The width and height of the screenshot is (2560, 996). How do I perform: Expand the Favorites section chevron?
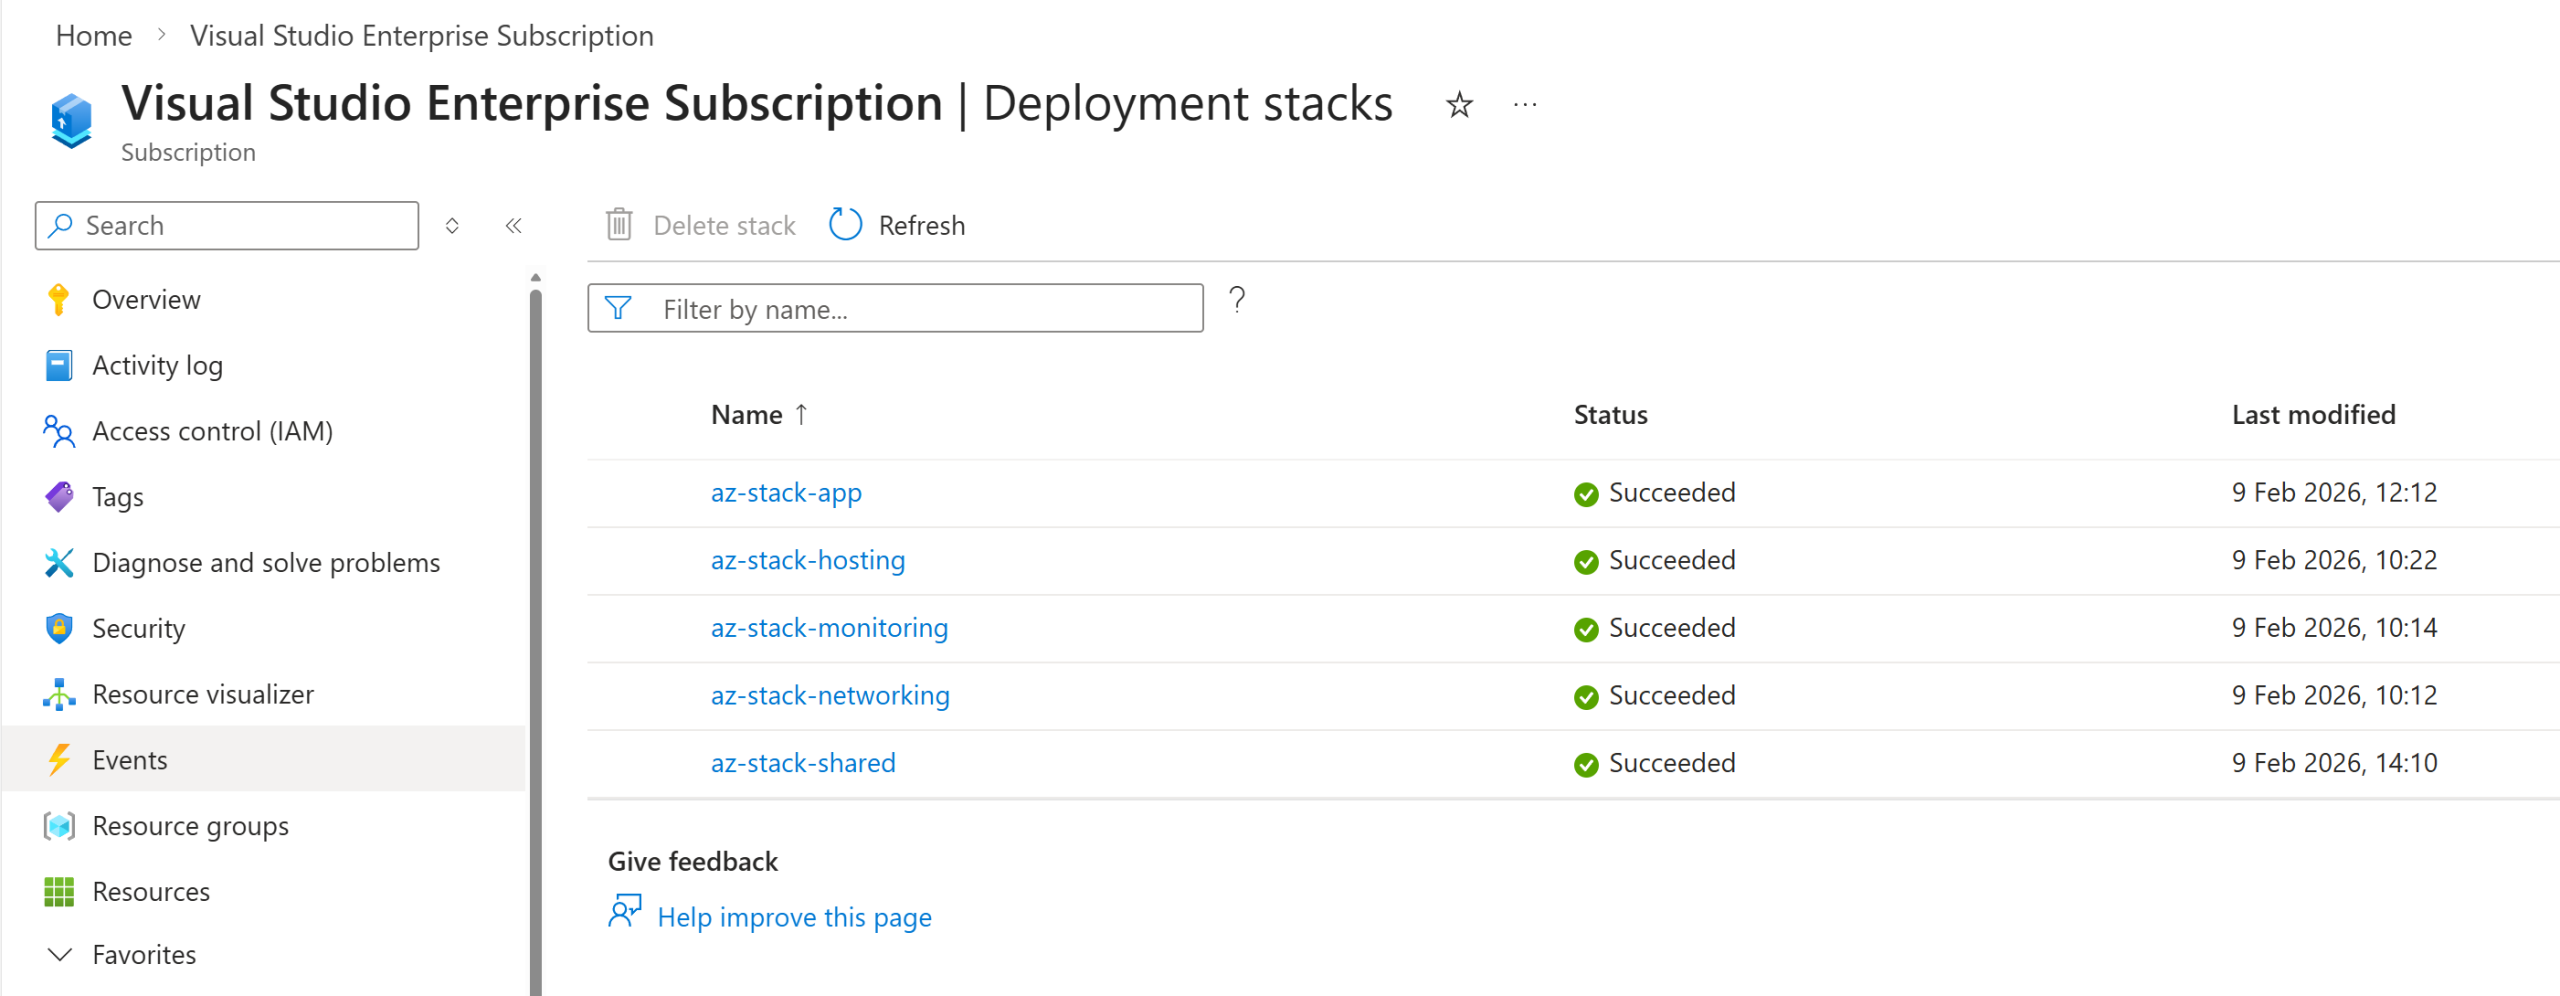click(x=60, y=955)
